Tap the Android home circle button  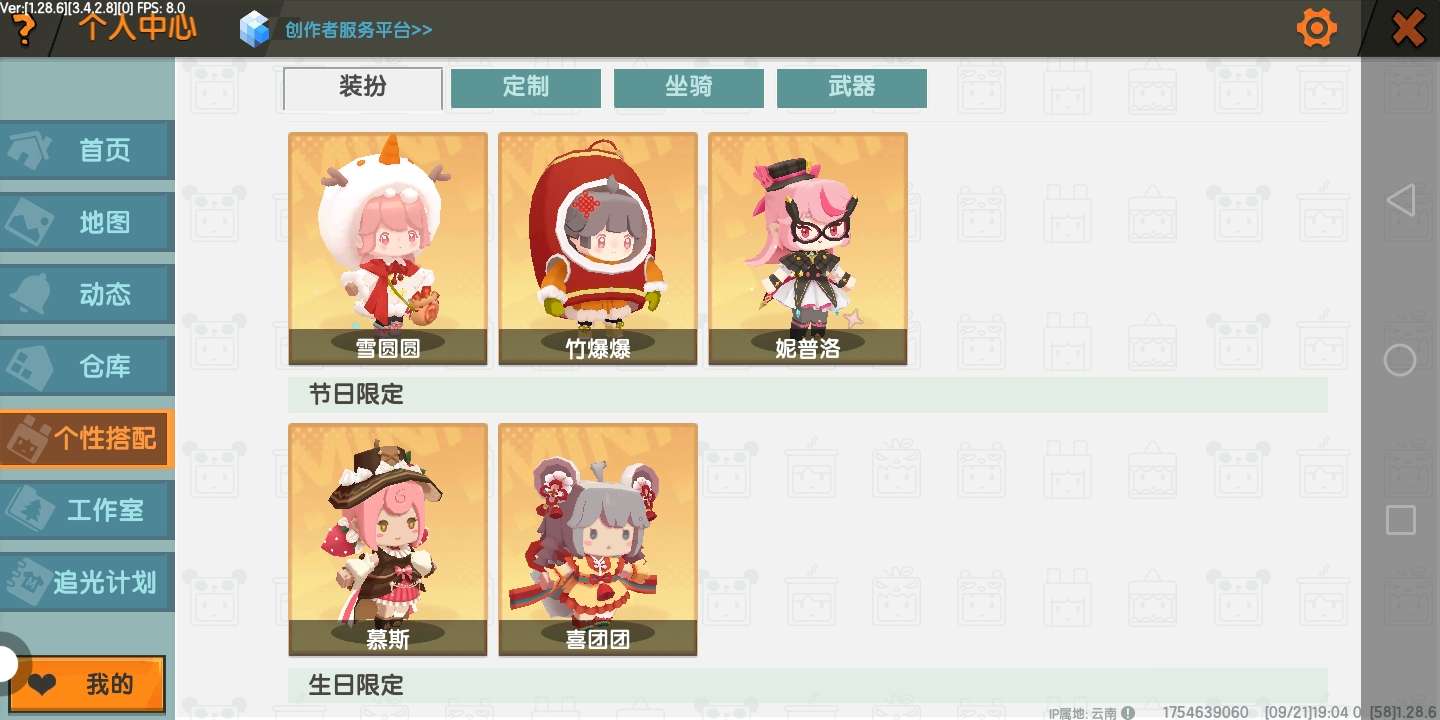1400,360
